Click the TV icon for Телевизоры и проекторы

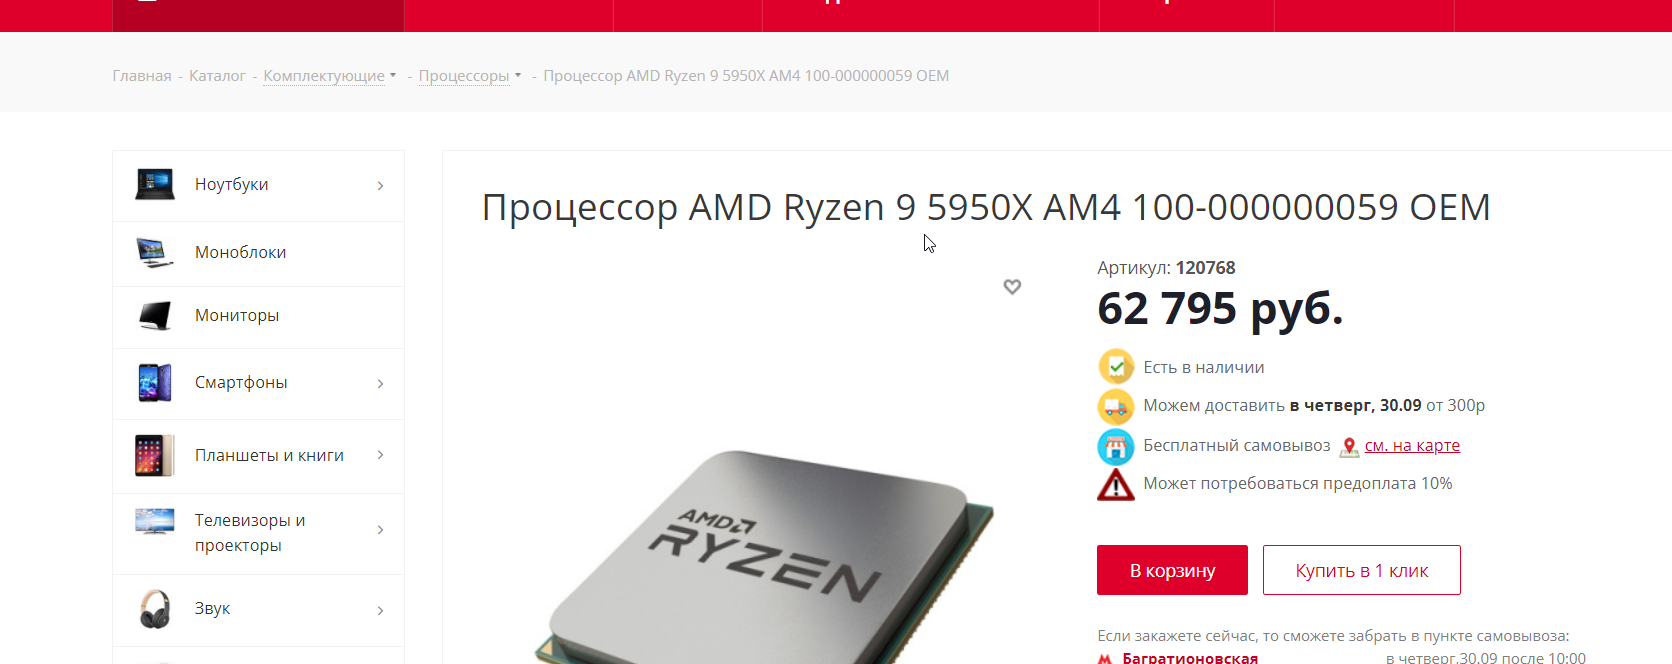click(155, 521)
